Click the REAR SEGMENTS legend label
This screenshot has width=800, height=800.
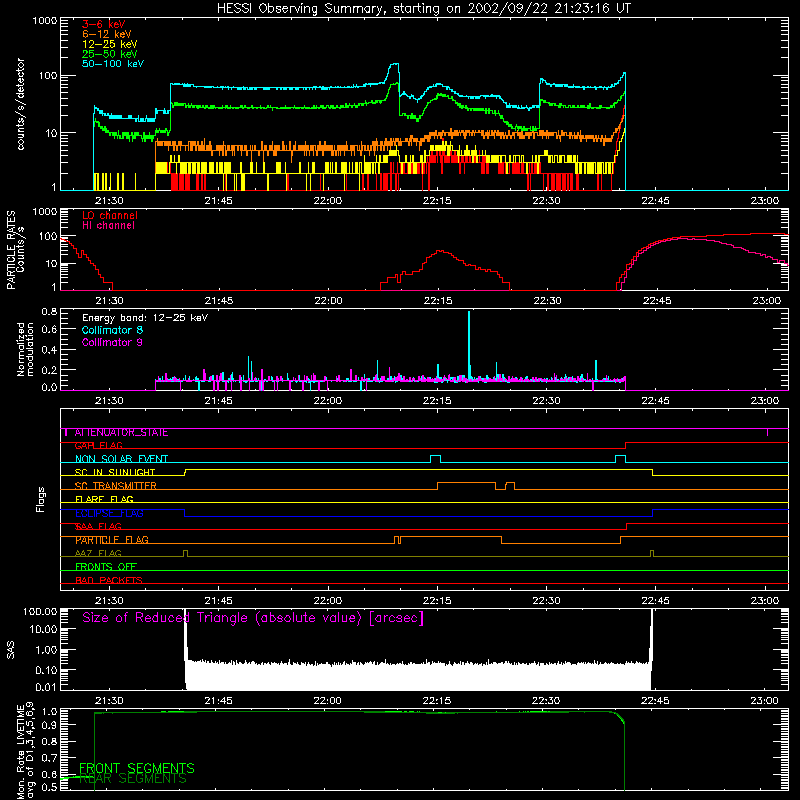tap(133, 779)
